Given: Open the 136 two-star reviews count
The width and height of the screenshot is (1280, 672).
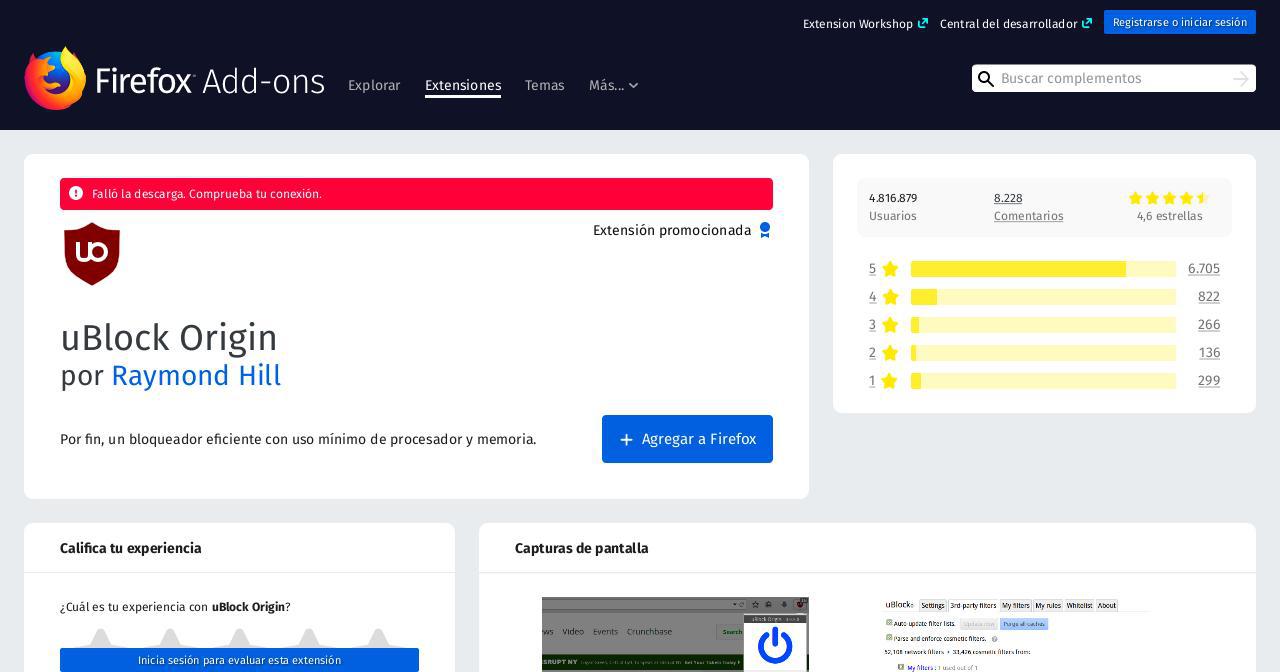Looking at the screenshot, I should (1209, 353).
